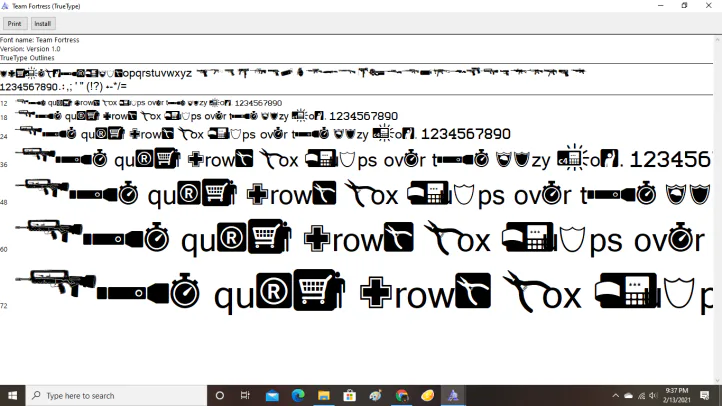Open Task View on the taskbar
Screen dimensions: 722x406
(245, 395)
